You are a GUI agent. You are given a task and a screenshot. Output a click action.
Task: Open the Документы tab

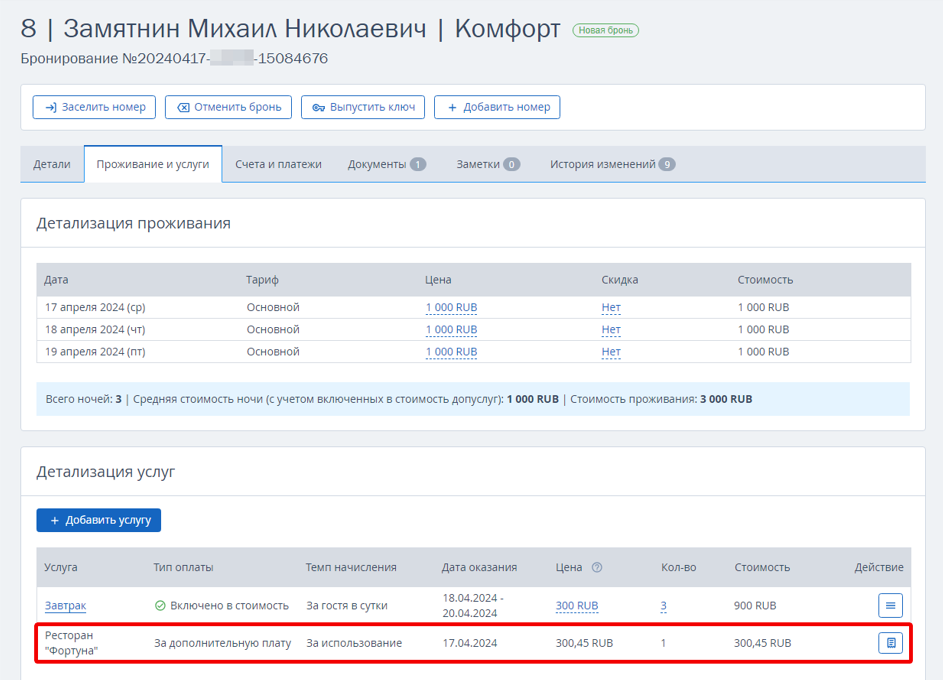[x=387, y=164]
